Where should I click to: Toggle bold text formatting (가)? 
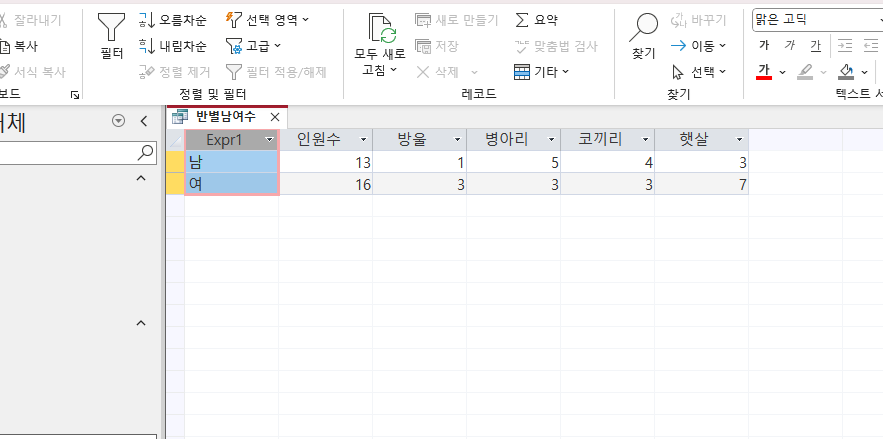coord(764,45)
